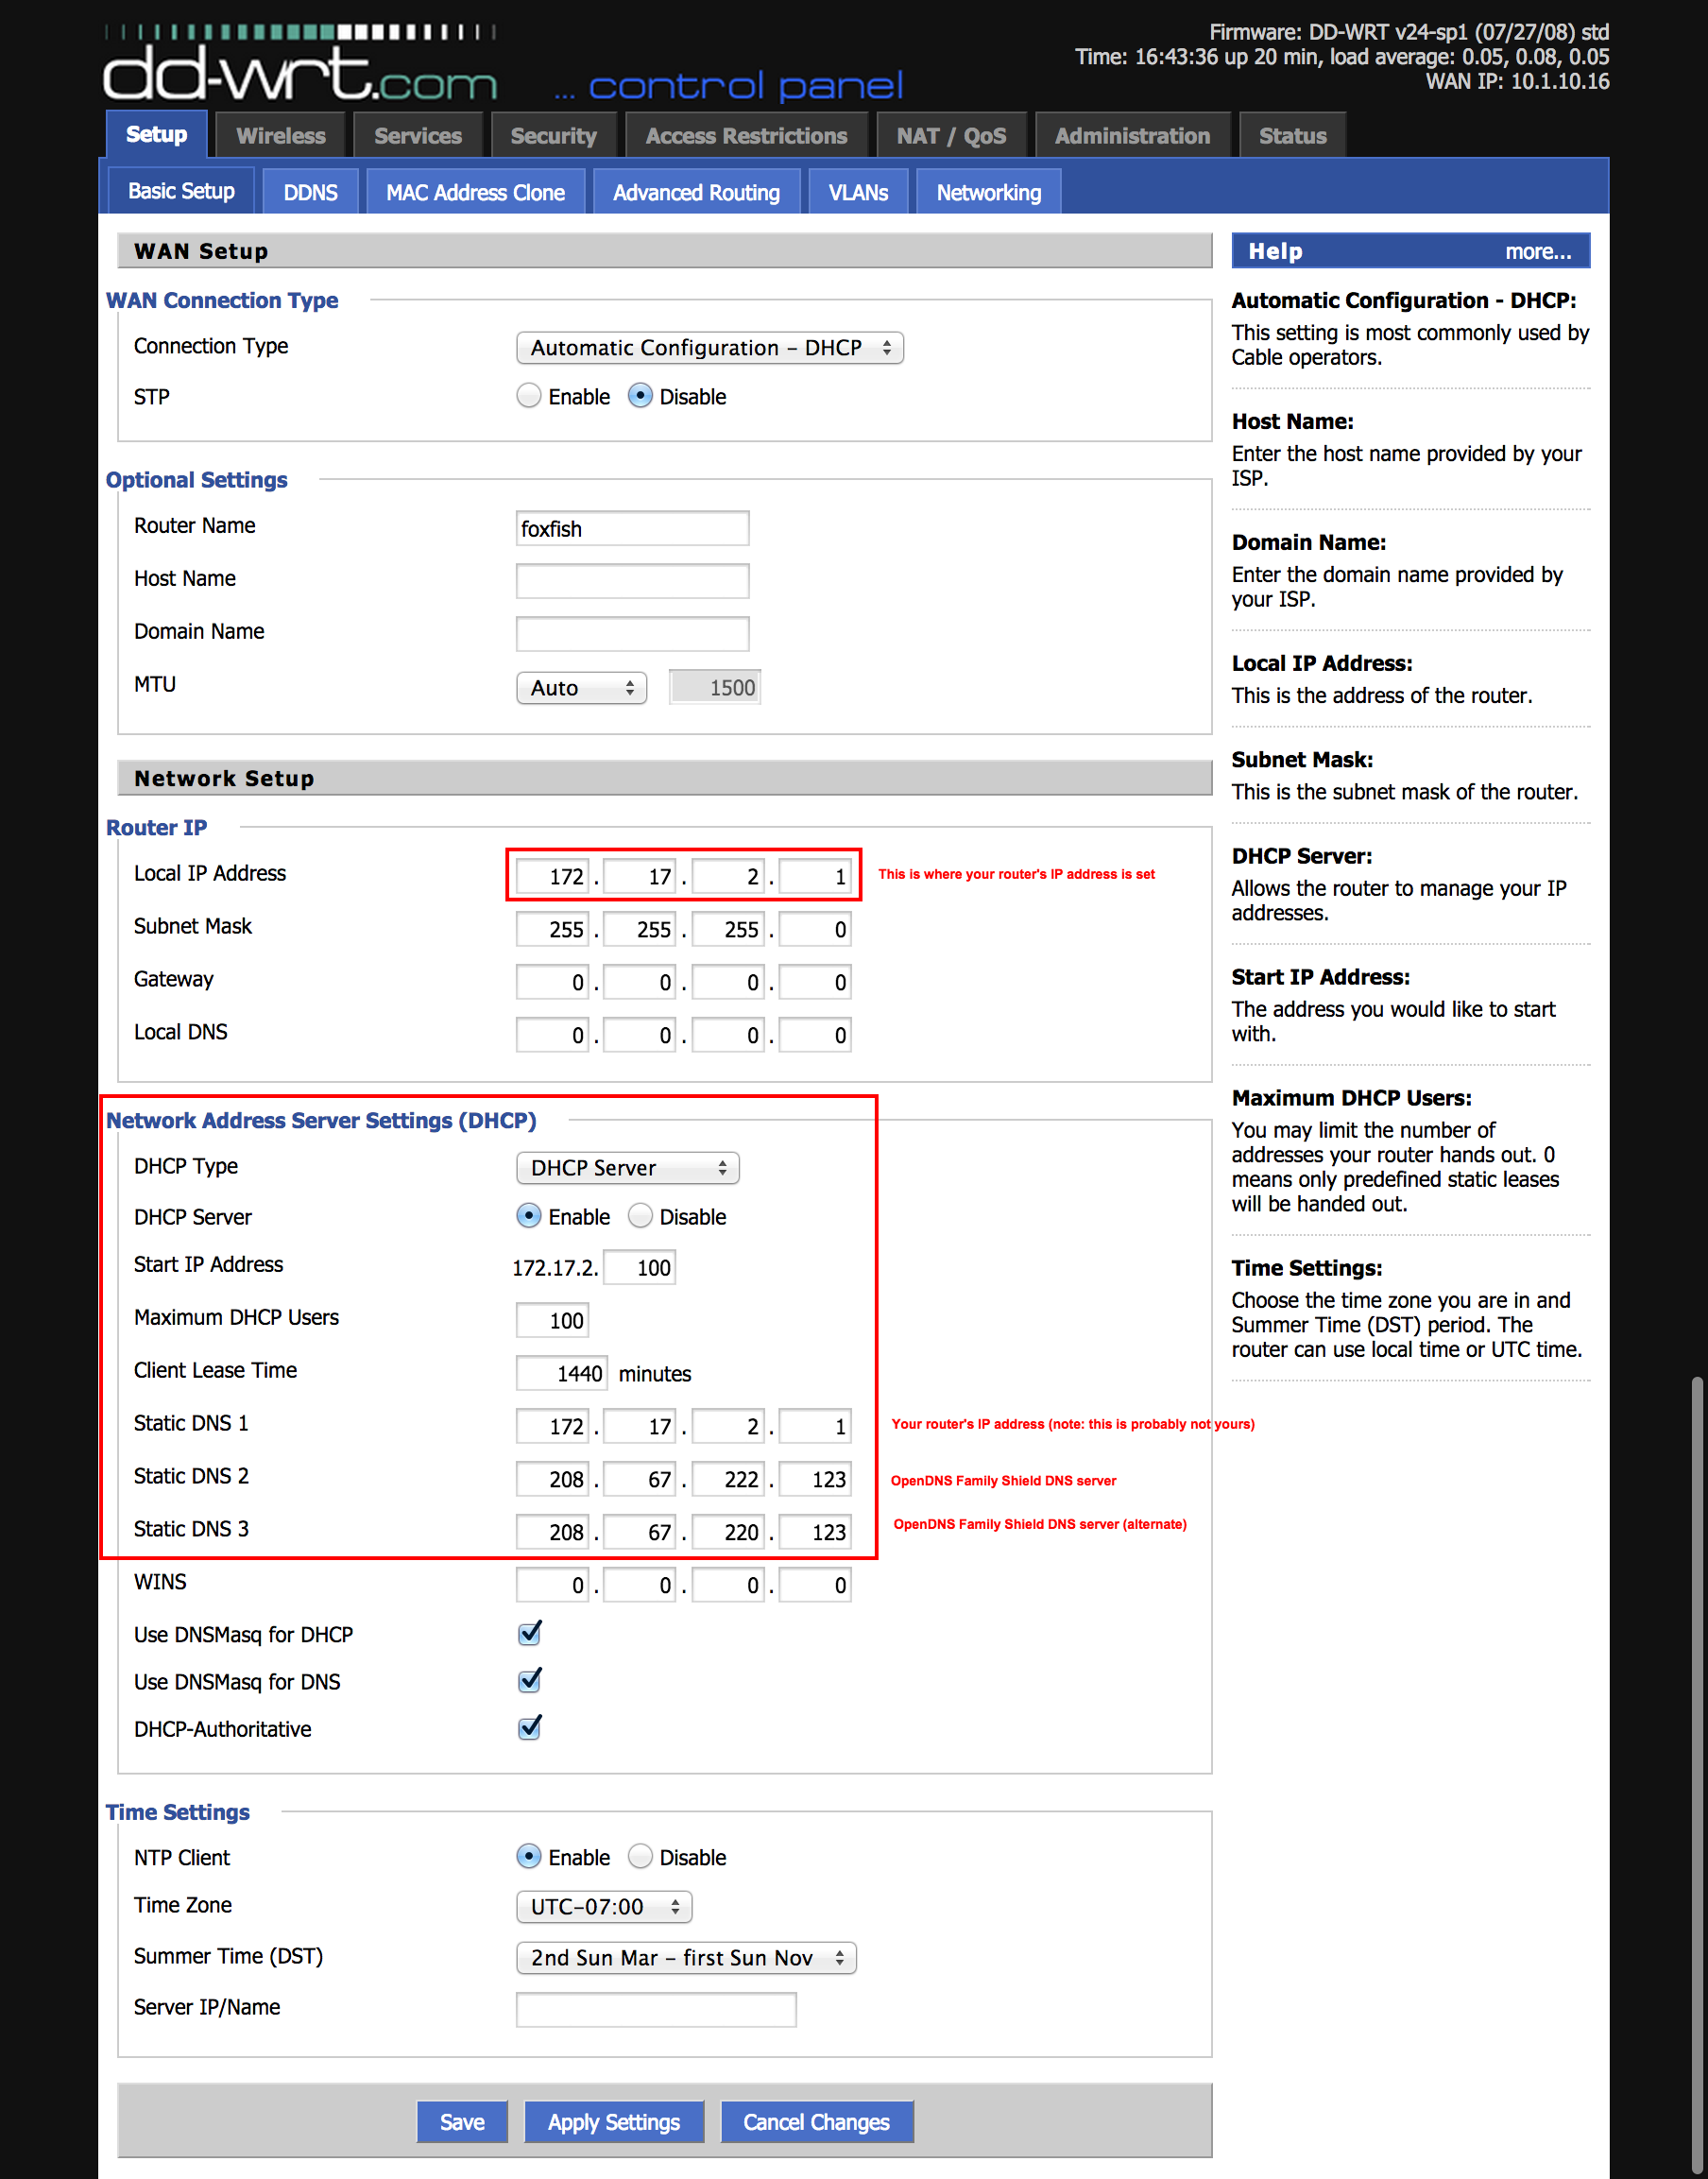
Task: Open the DDNS sub-tab
Action: coord(310,192)
